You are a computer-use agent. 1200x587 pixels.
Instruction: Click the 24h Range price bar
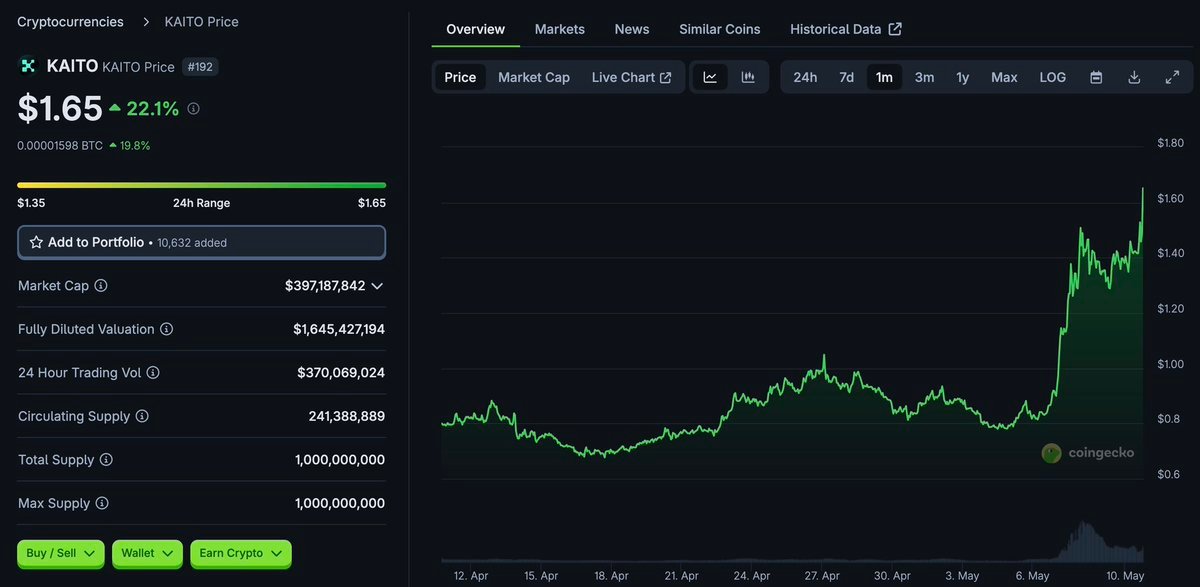(x=201, y=185)
